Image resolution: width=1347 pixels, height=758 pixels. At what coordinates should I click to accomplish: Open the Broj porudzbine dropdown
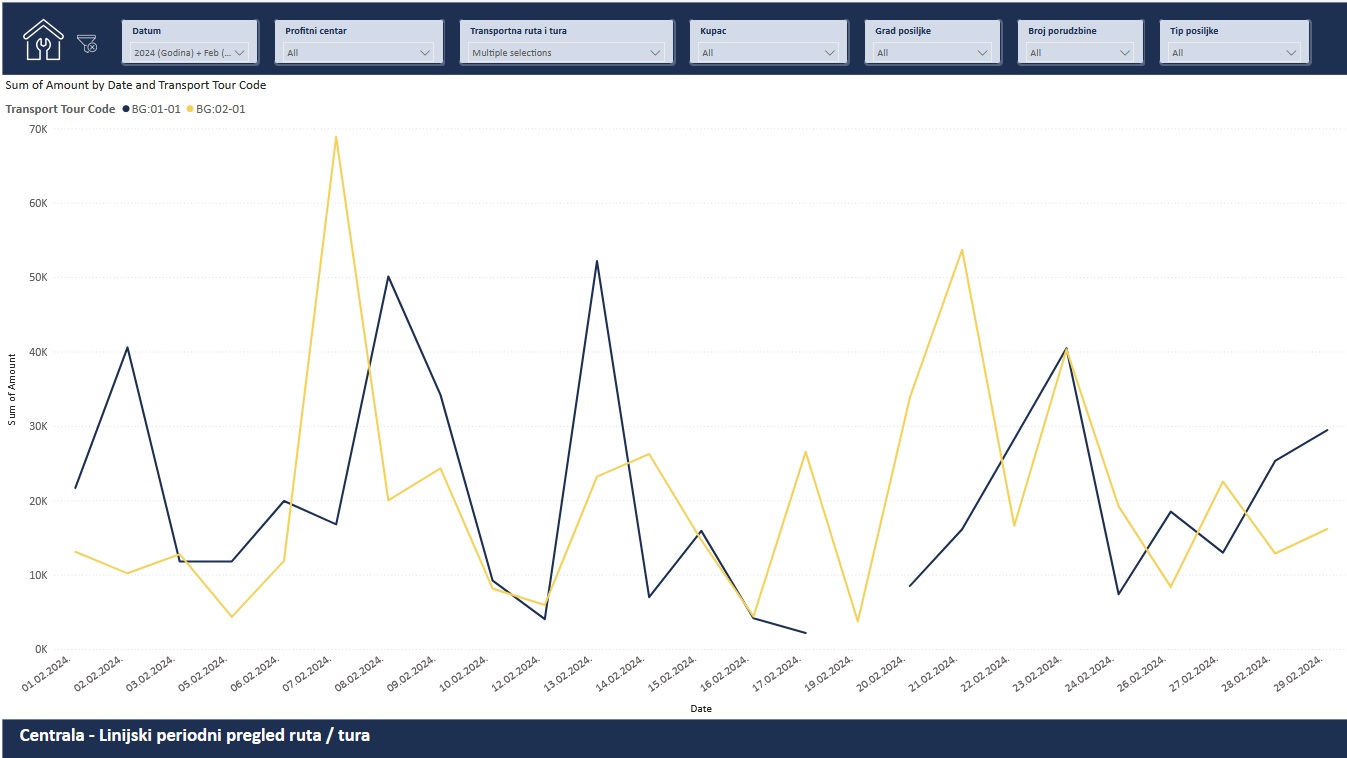coord(1081,52)
